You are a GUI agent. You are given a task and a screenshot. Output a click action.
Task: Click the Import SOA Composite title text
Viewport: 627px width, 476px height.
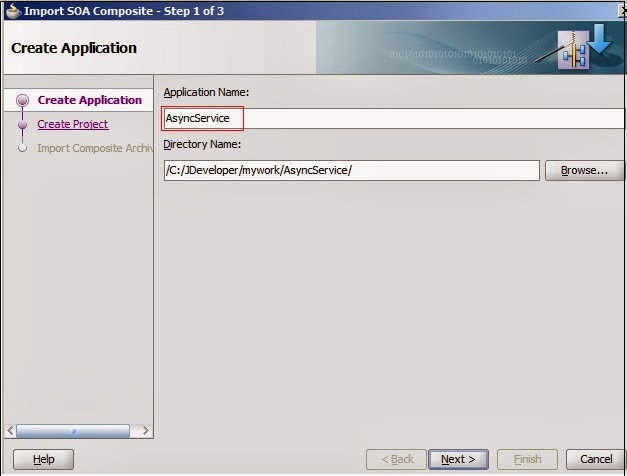point(124,11)
